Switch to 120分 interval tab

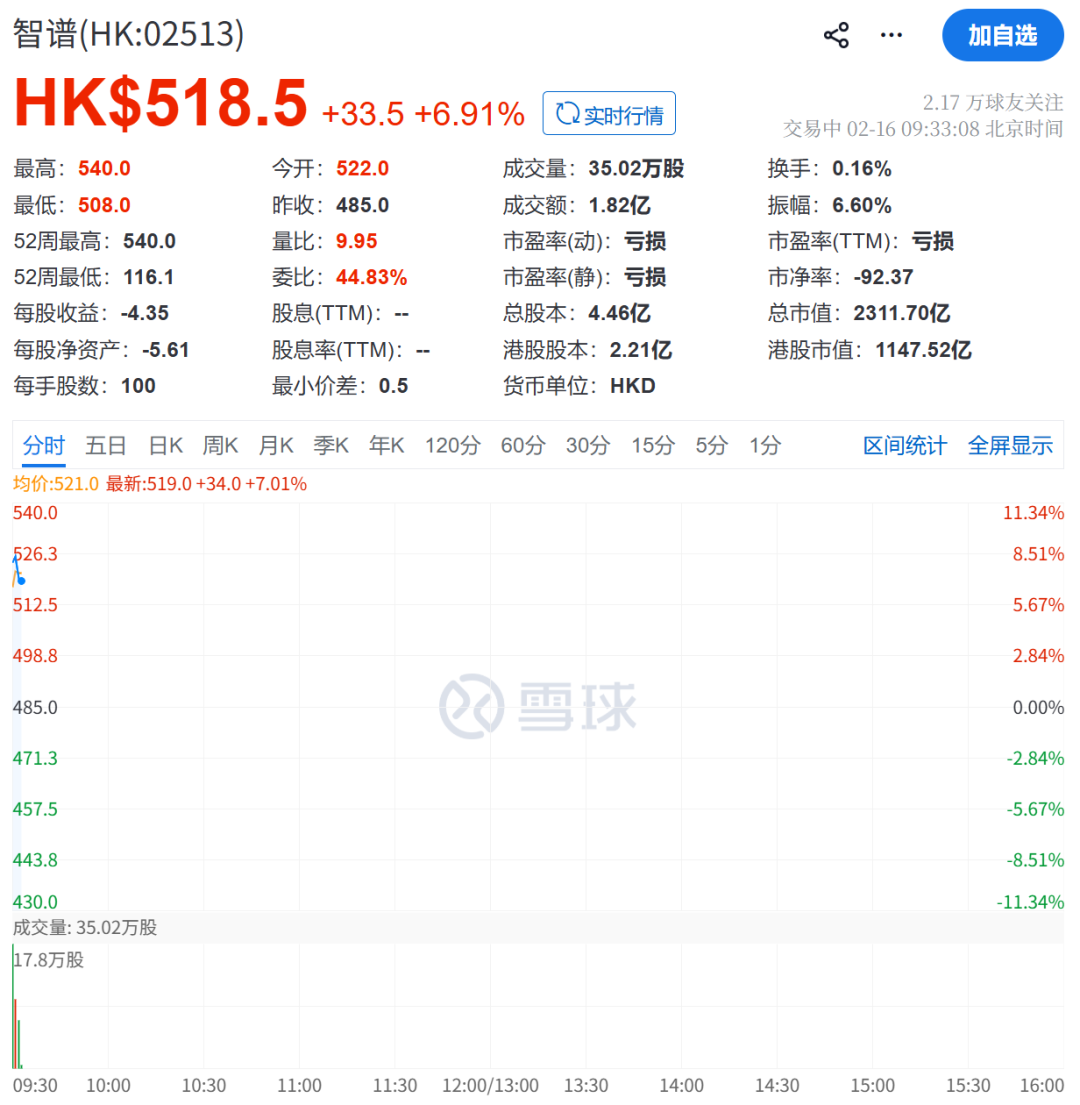452,446
